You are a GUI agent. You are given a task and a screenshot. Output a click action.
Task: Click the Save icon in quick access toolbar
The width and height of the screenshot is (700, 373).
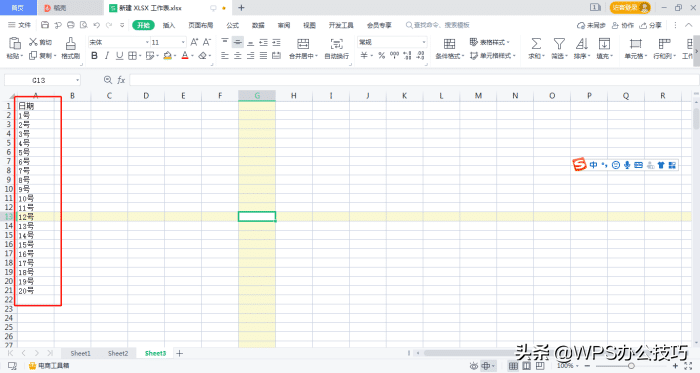(x=45, y=25)
